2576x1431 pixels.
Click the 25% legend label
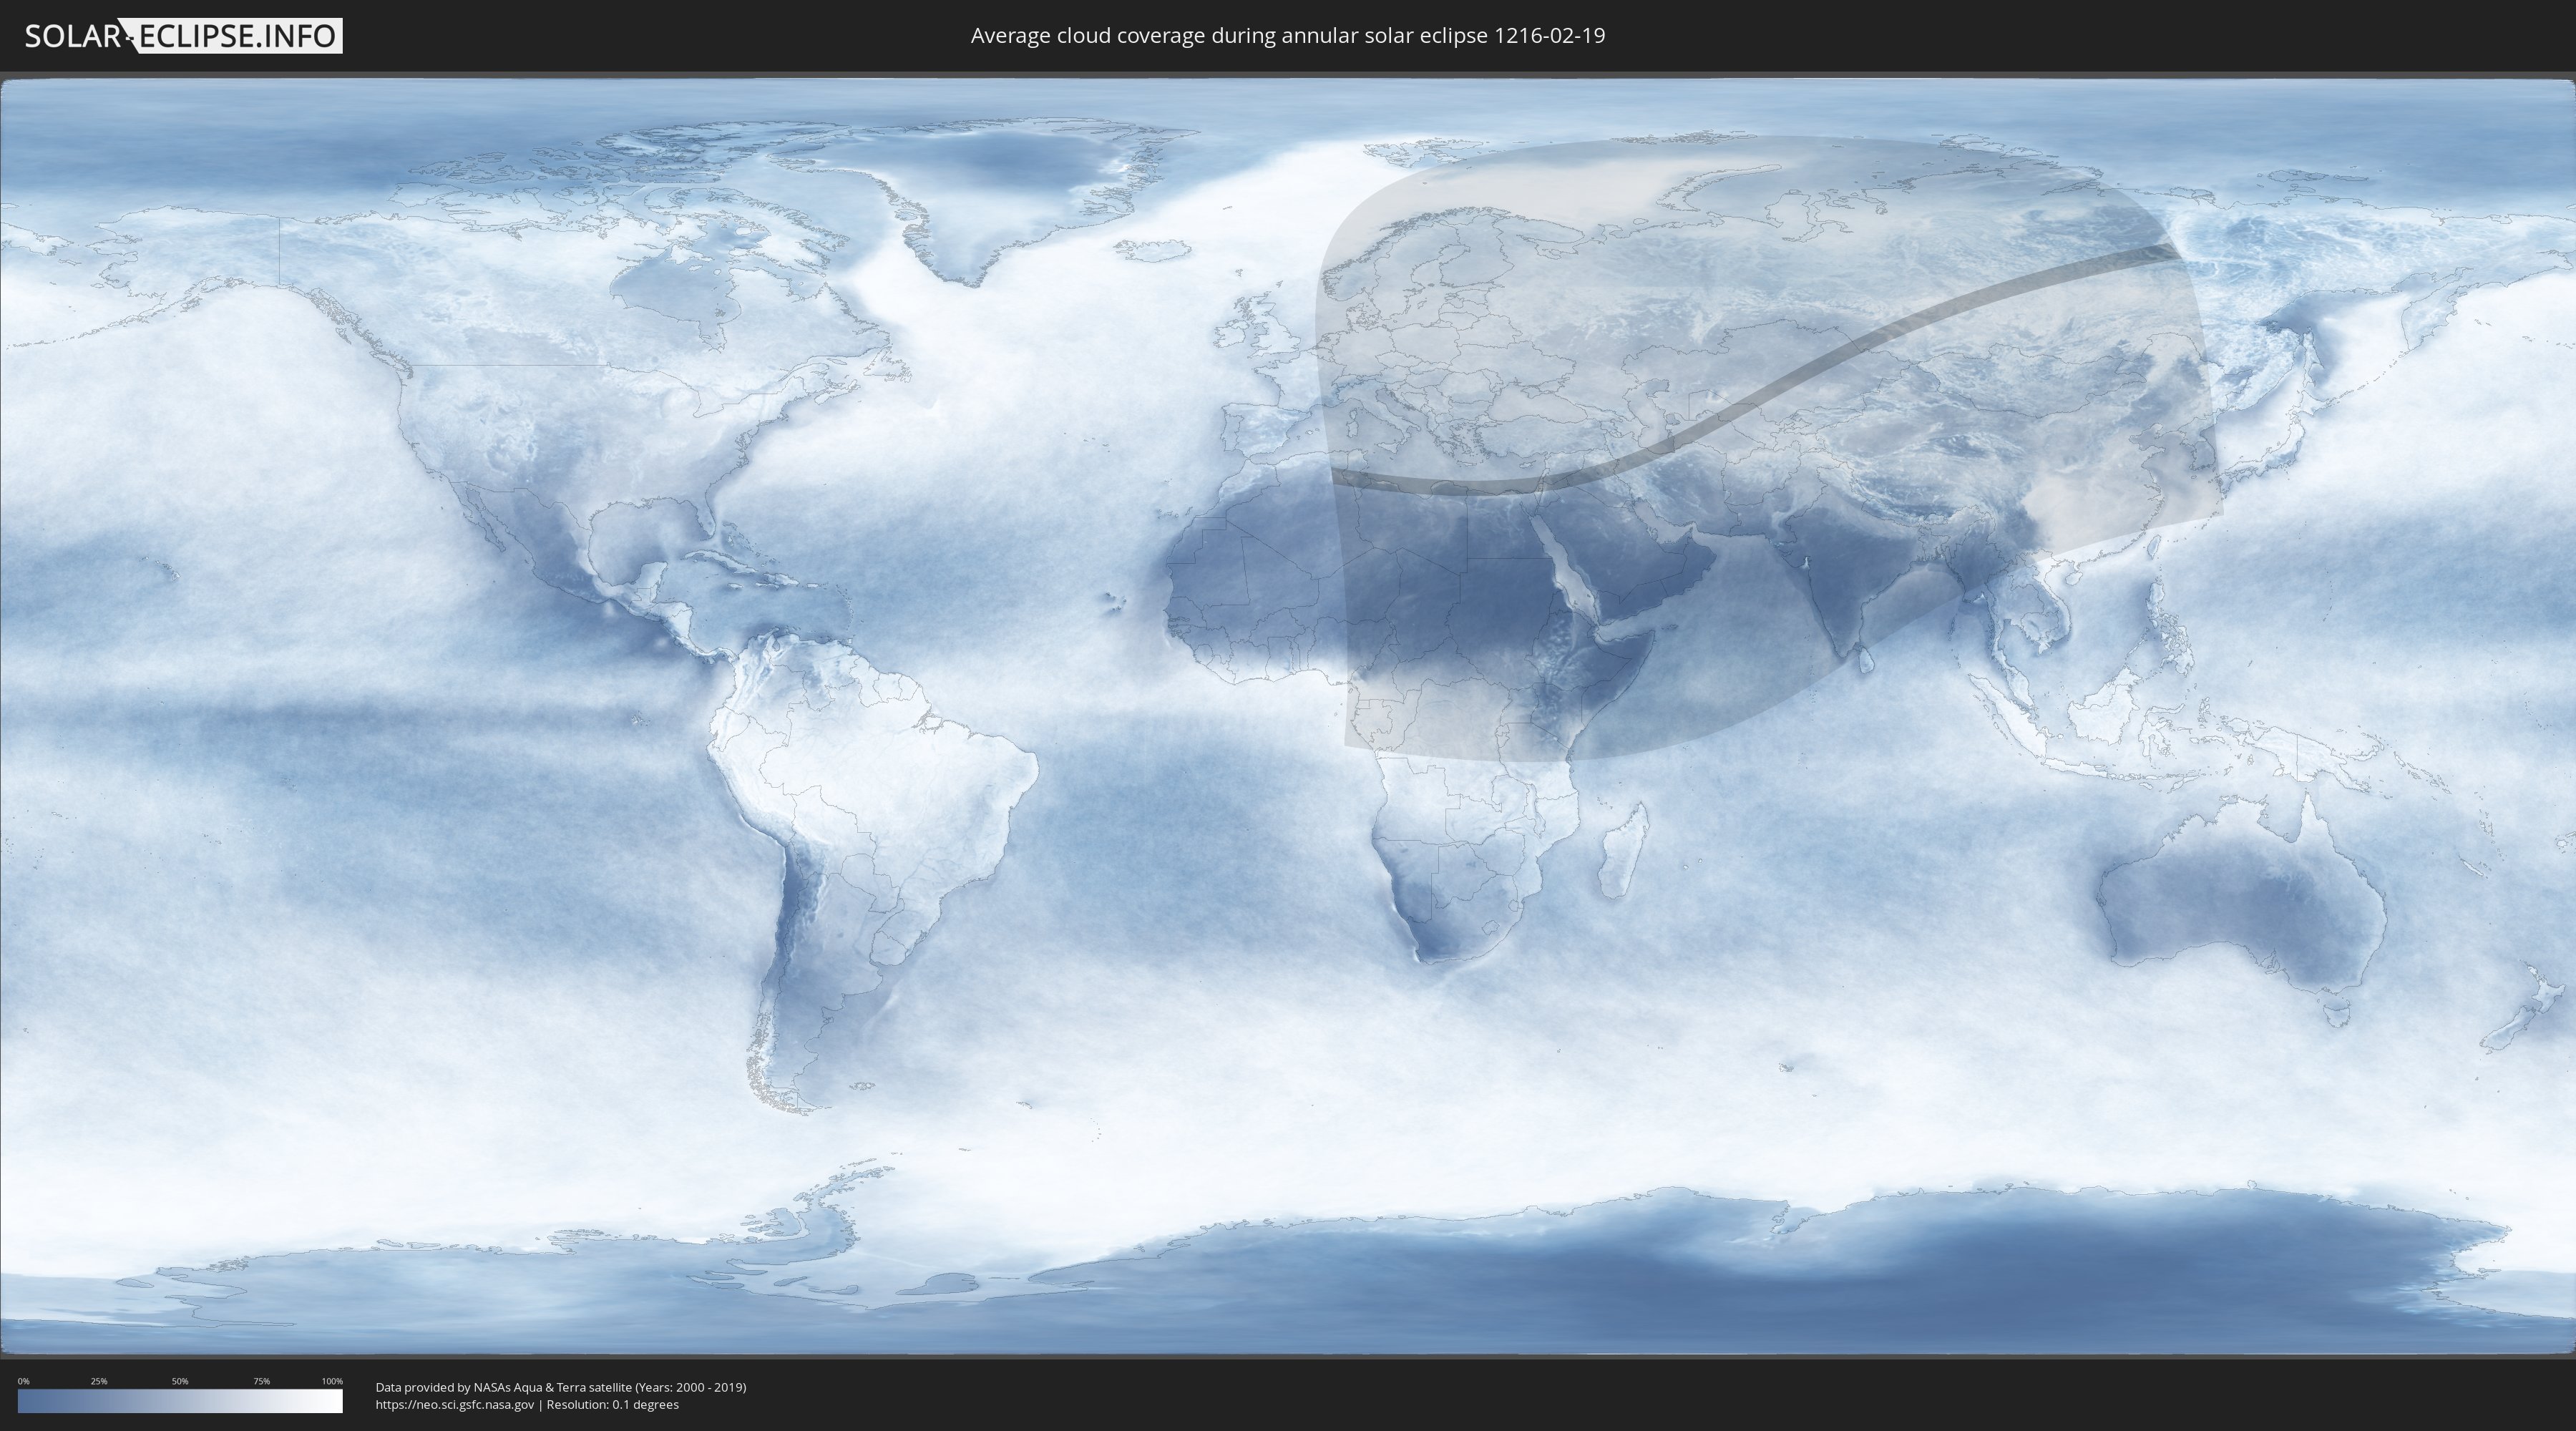coord(99,1381)
